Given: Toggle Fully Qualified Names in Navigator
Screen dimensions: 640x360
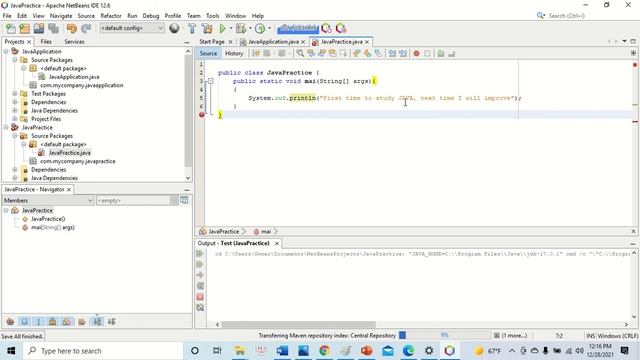Looking at the screenshot, I should pos(82,322).
